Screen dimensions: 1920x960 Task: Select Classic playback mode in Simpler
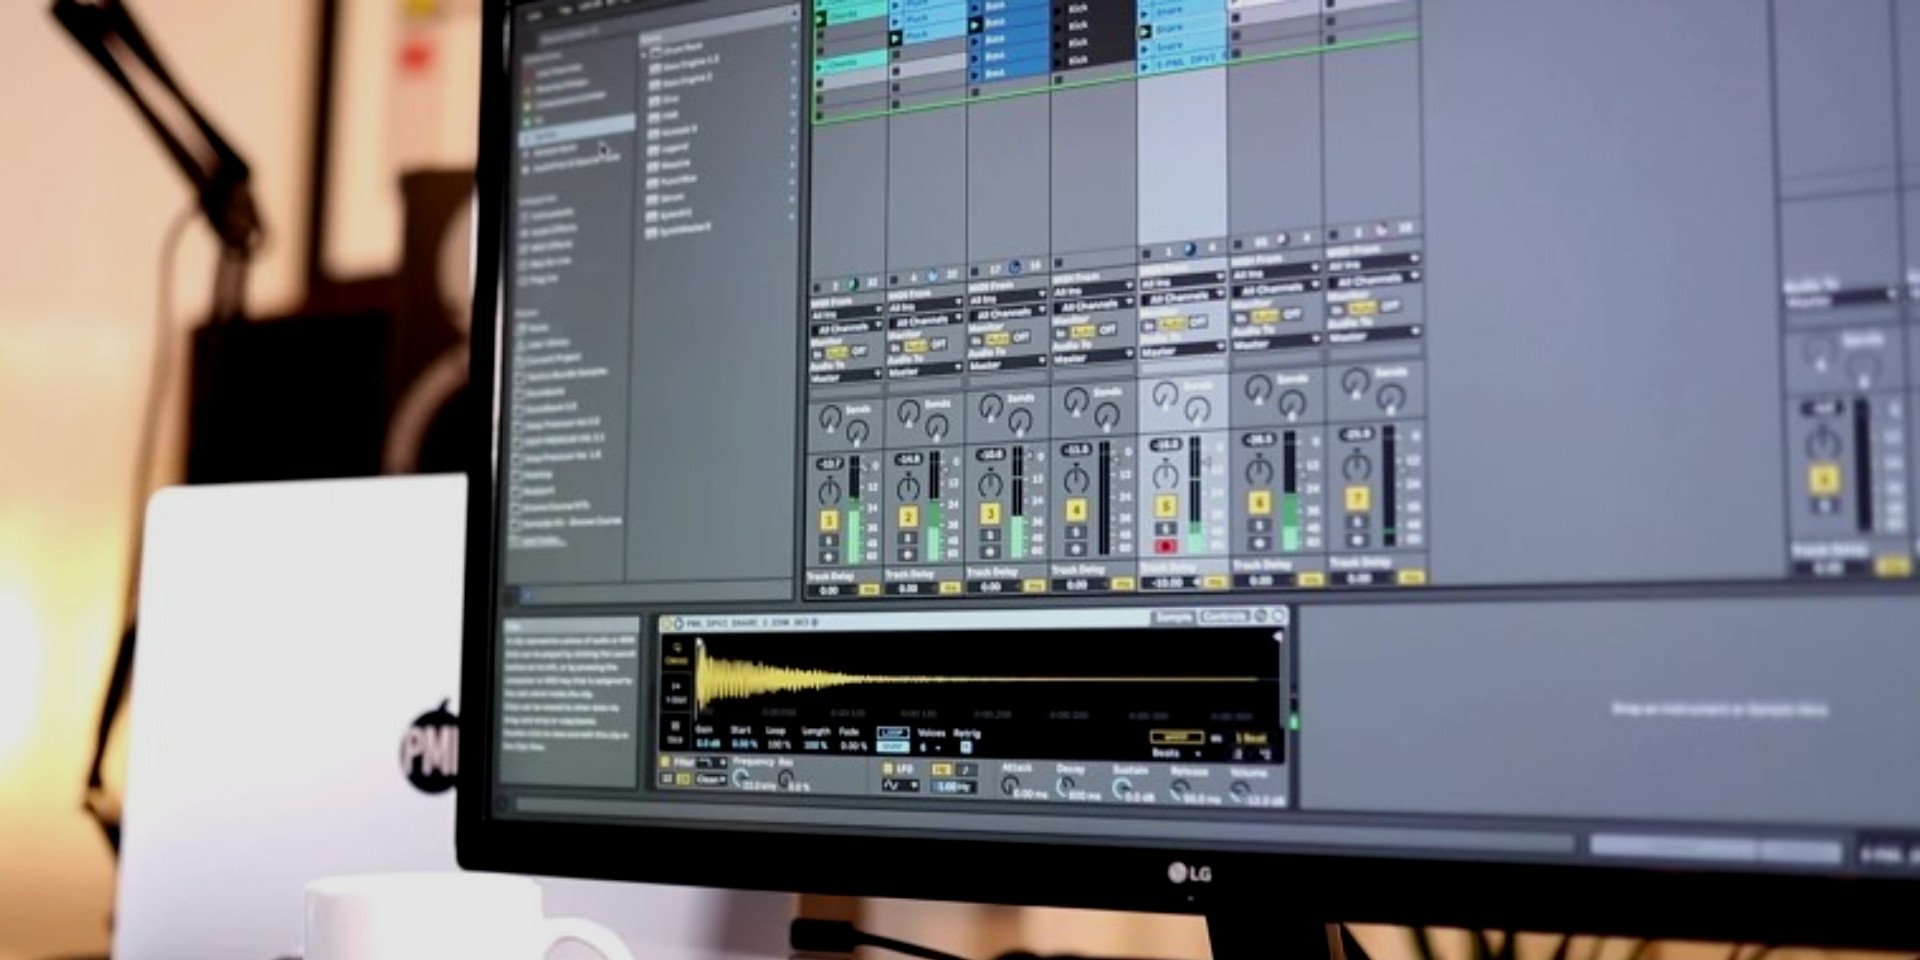coord(676,654)
